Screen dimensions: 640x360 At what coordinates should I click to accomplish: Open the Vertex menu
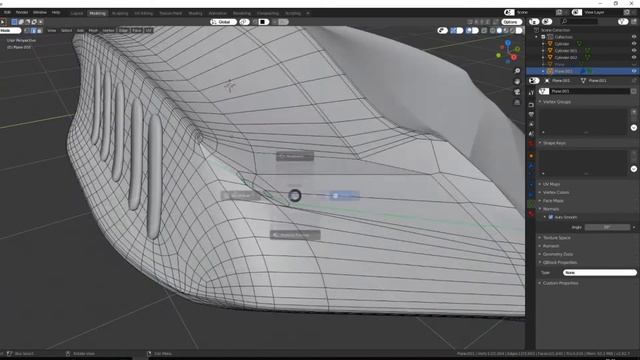[108, 31]
